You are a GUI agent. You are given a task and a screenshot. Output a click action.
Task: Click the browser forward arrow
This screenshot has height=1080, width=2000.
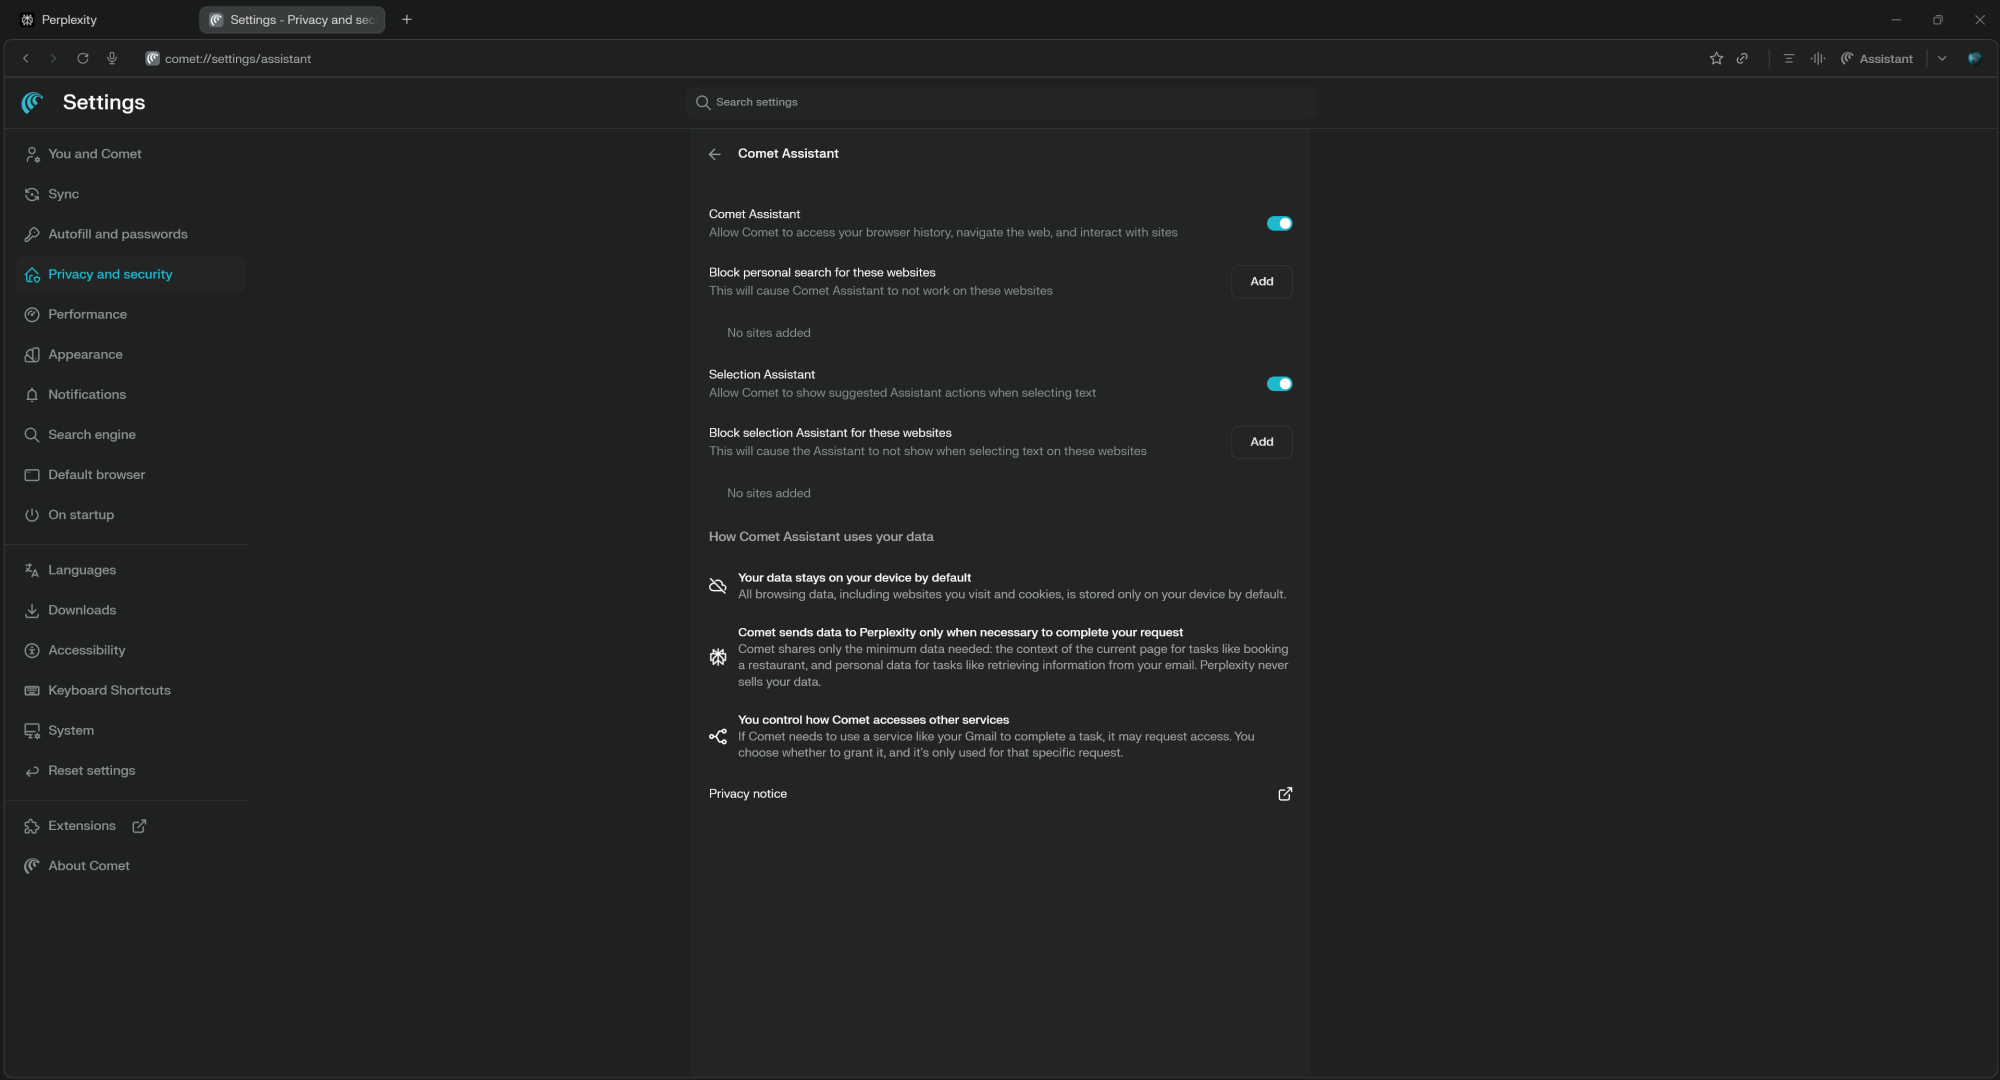pos(53,59)
